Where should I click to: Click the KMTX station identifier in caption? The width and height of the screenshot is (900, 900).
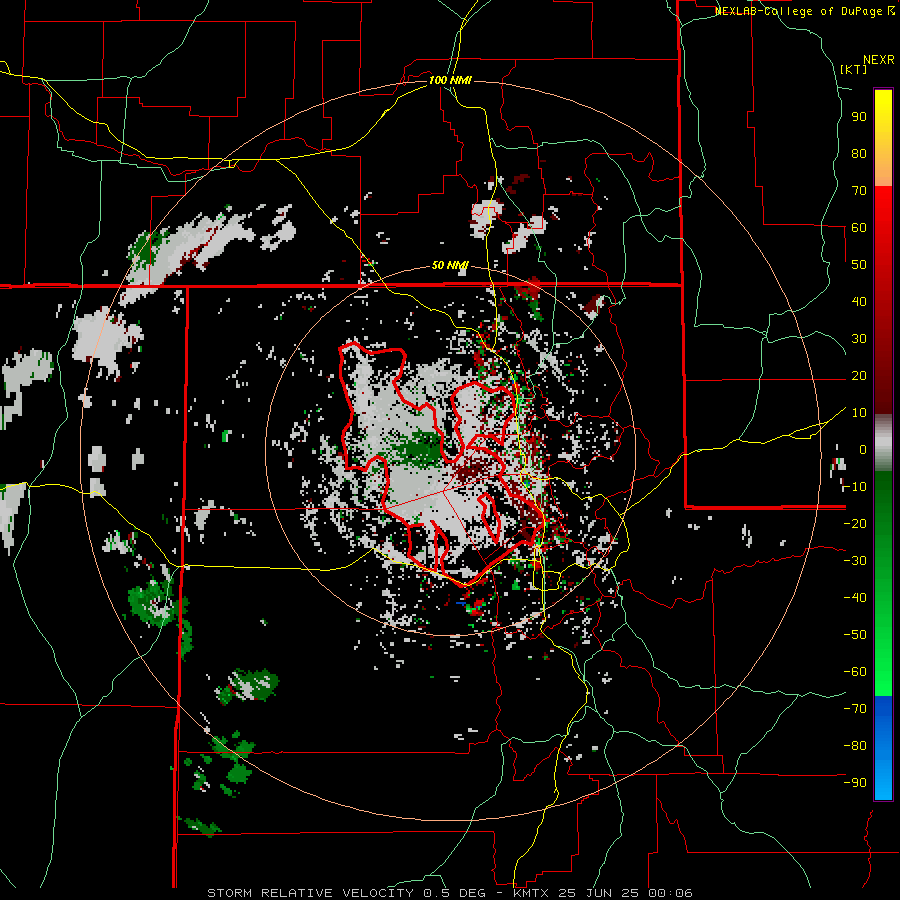click(x=531, y=893)
